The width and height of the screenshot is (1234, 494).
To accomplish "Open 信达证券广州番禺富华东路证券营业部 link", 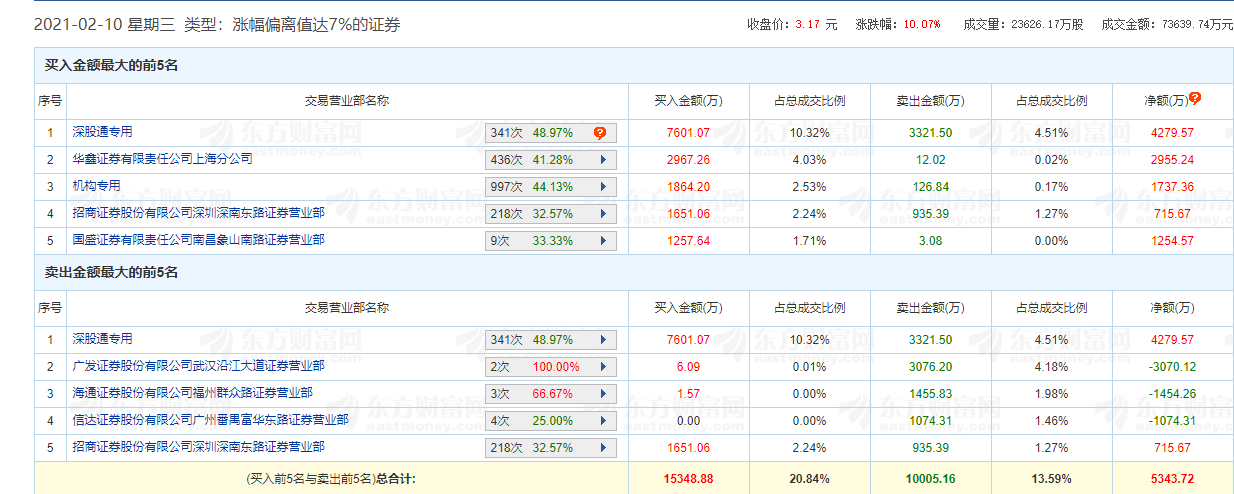I will [210, 420].
